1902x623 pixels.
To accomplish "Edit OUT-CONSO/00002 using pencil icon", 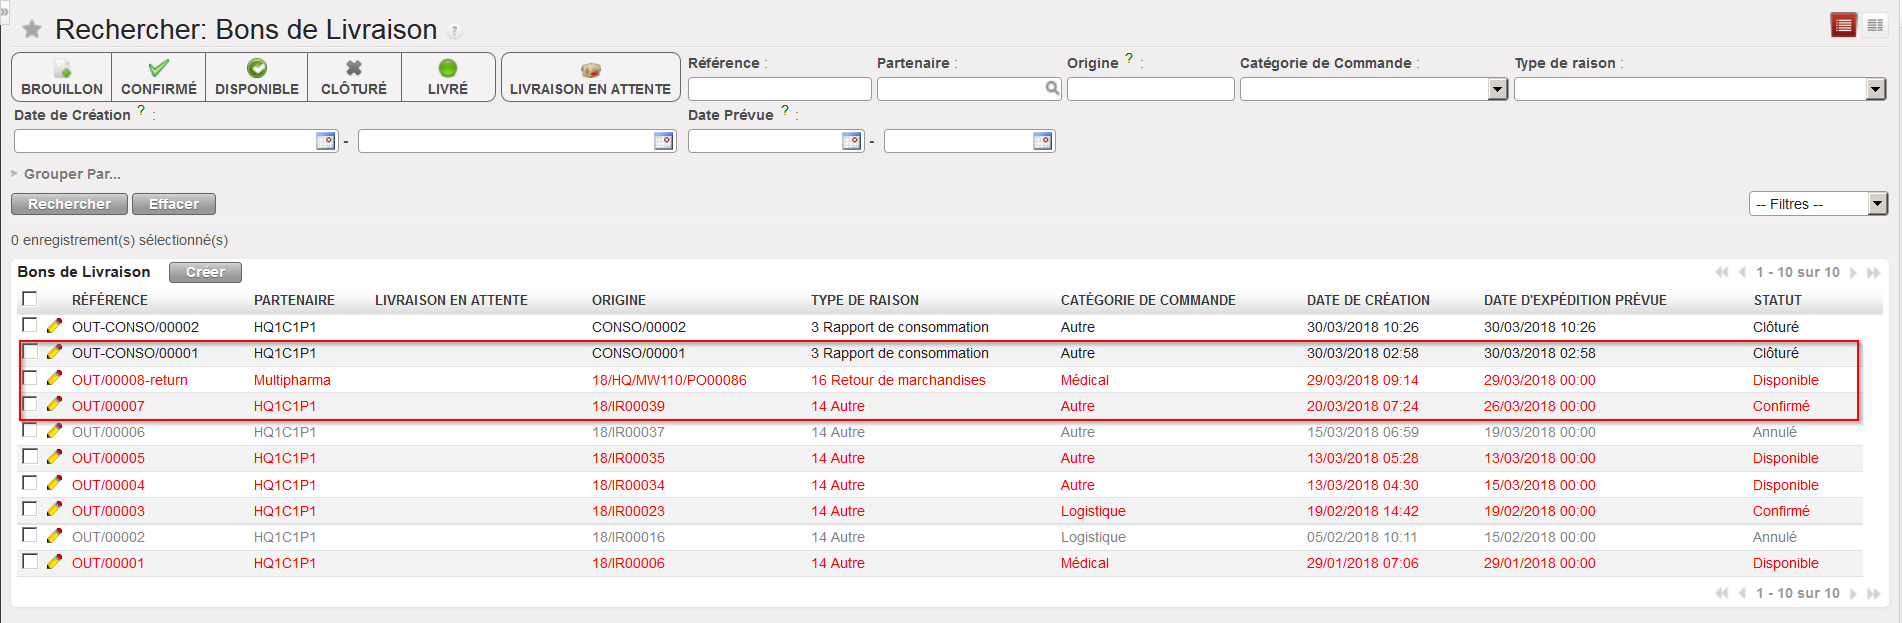I will pos(54,326).
